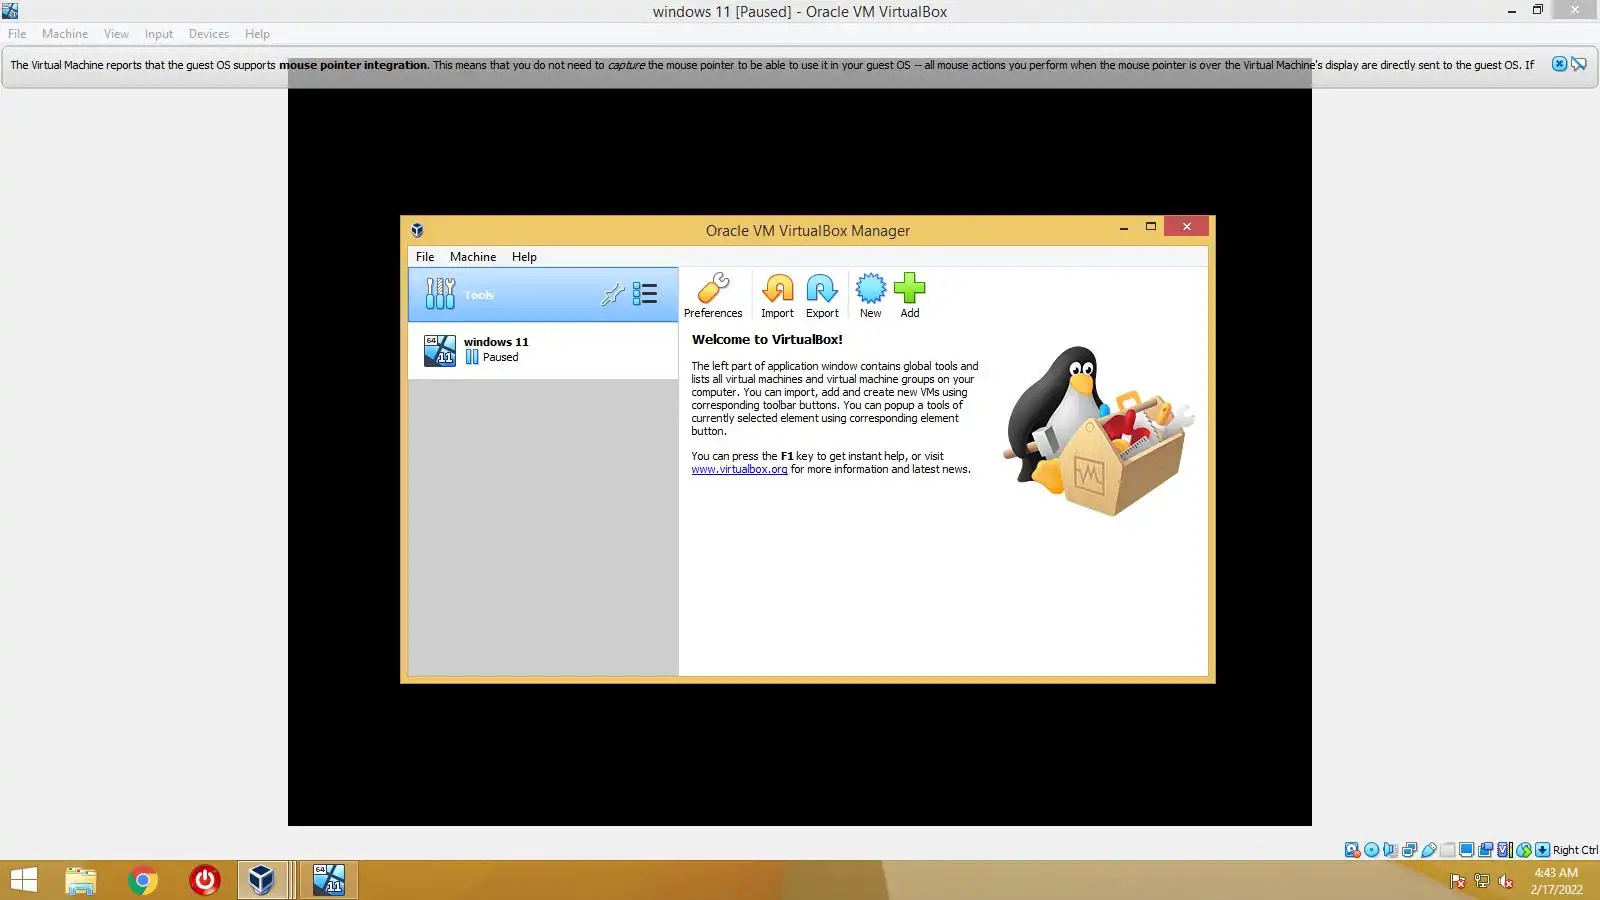Switch to windows 11 VM taskbar button
The image size is (1600, 900).
[x=329, y=880]
